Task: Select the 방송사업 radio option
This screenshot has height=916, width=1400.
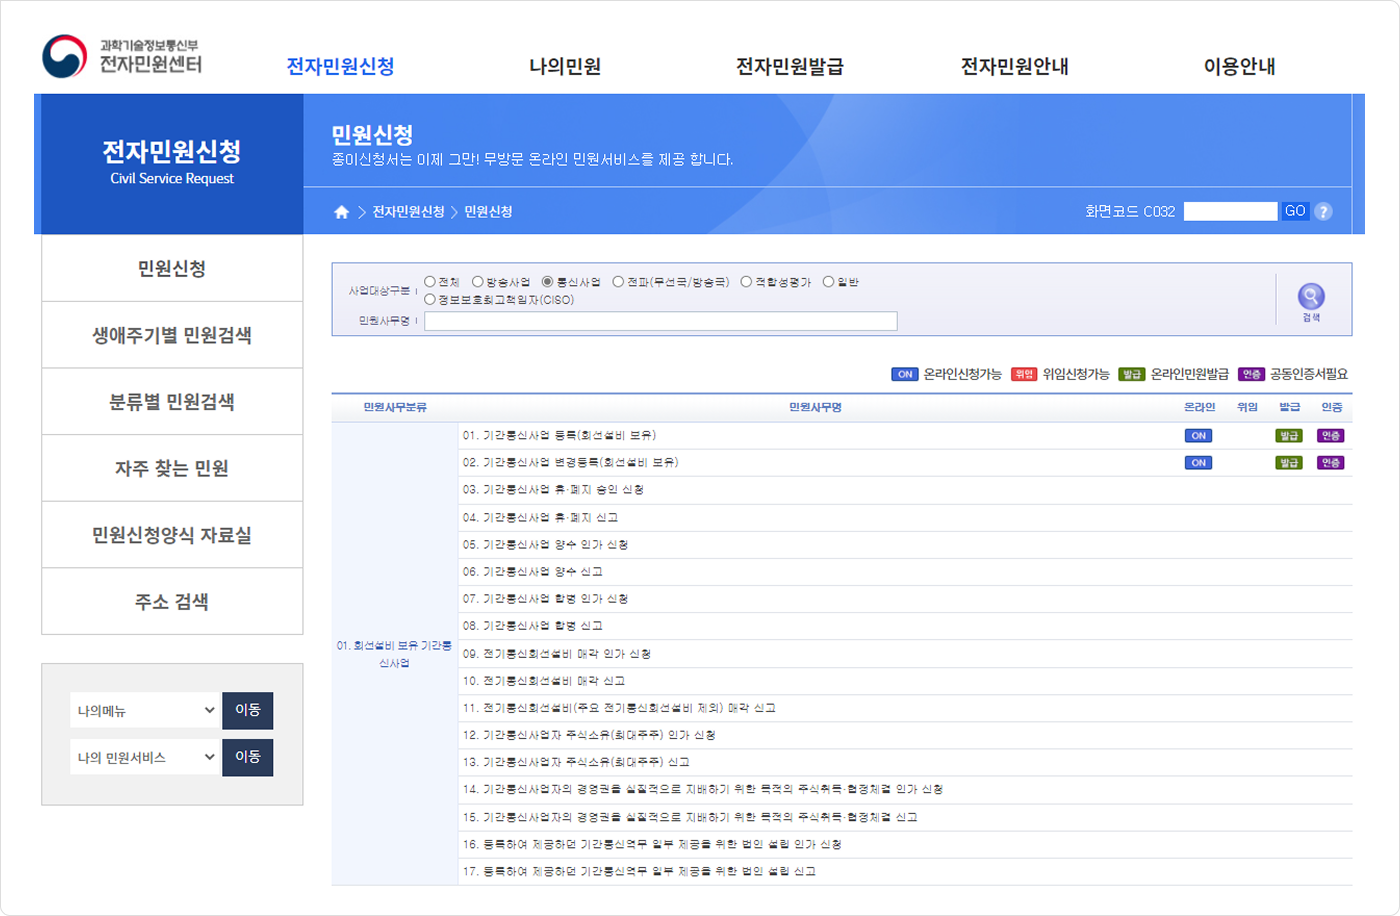Action: click(x=478, y=282)
